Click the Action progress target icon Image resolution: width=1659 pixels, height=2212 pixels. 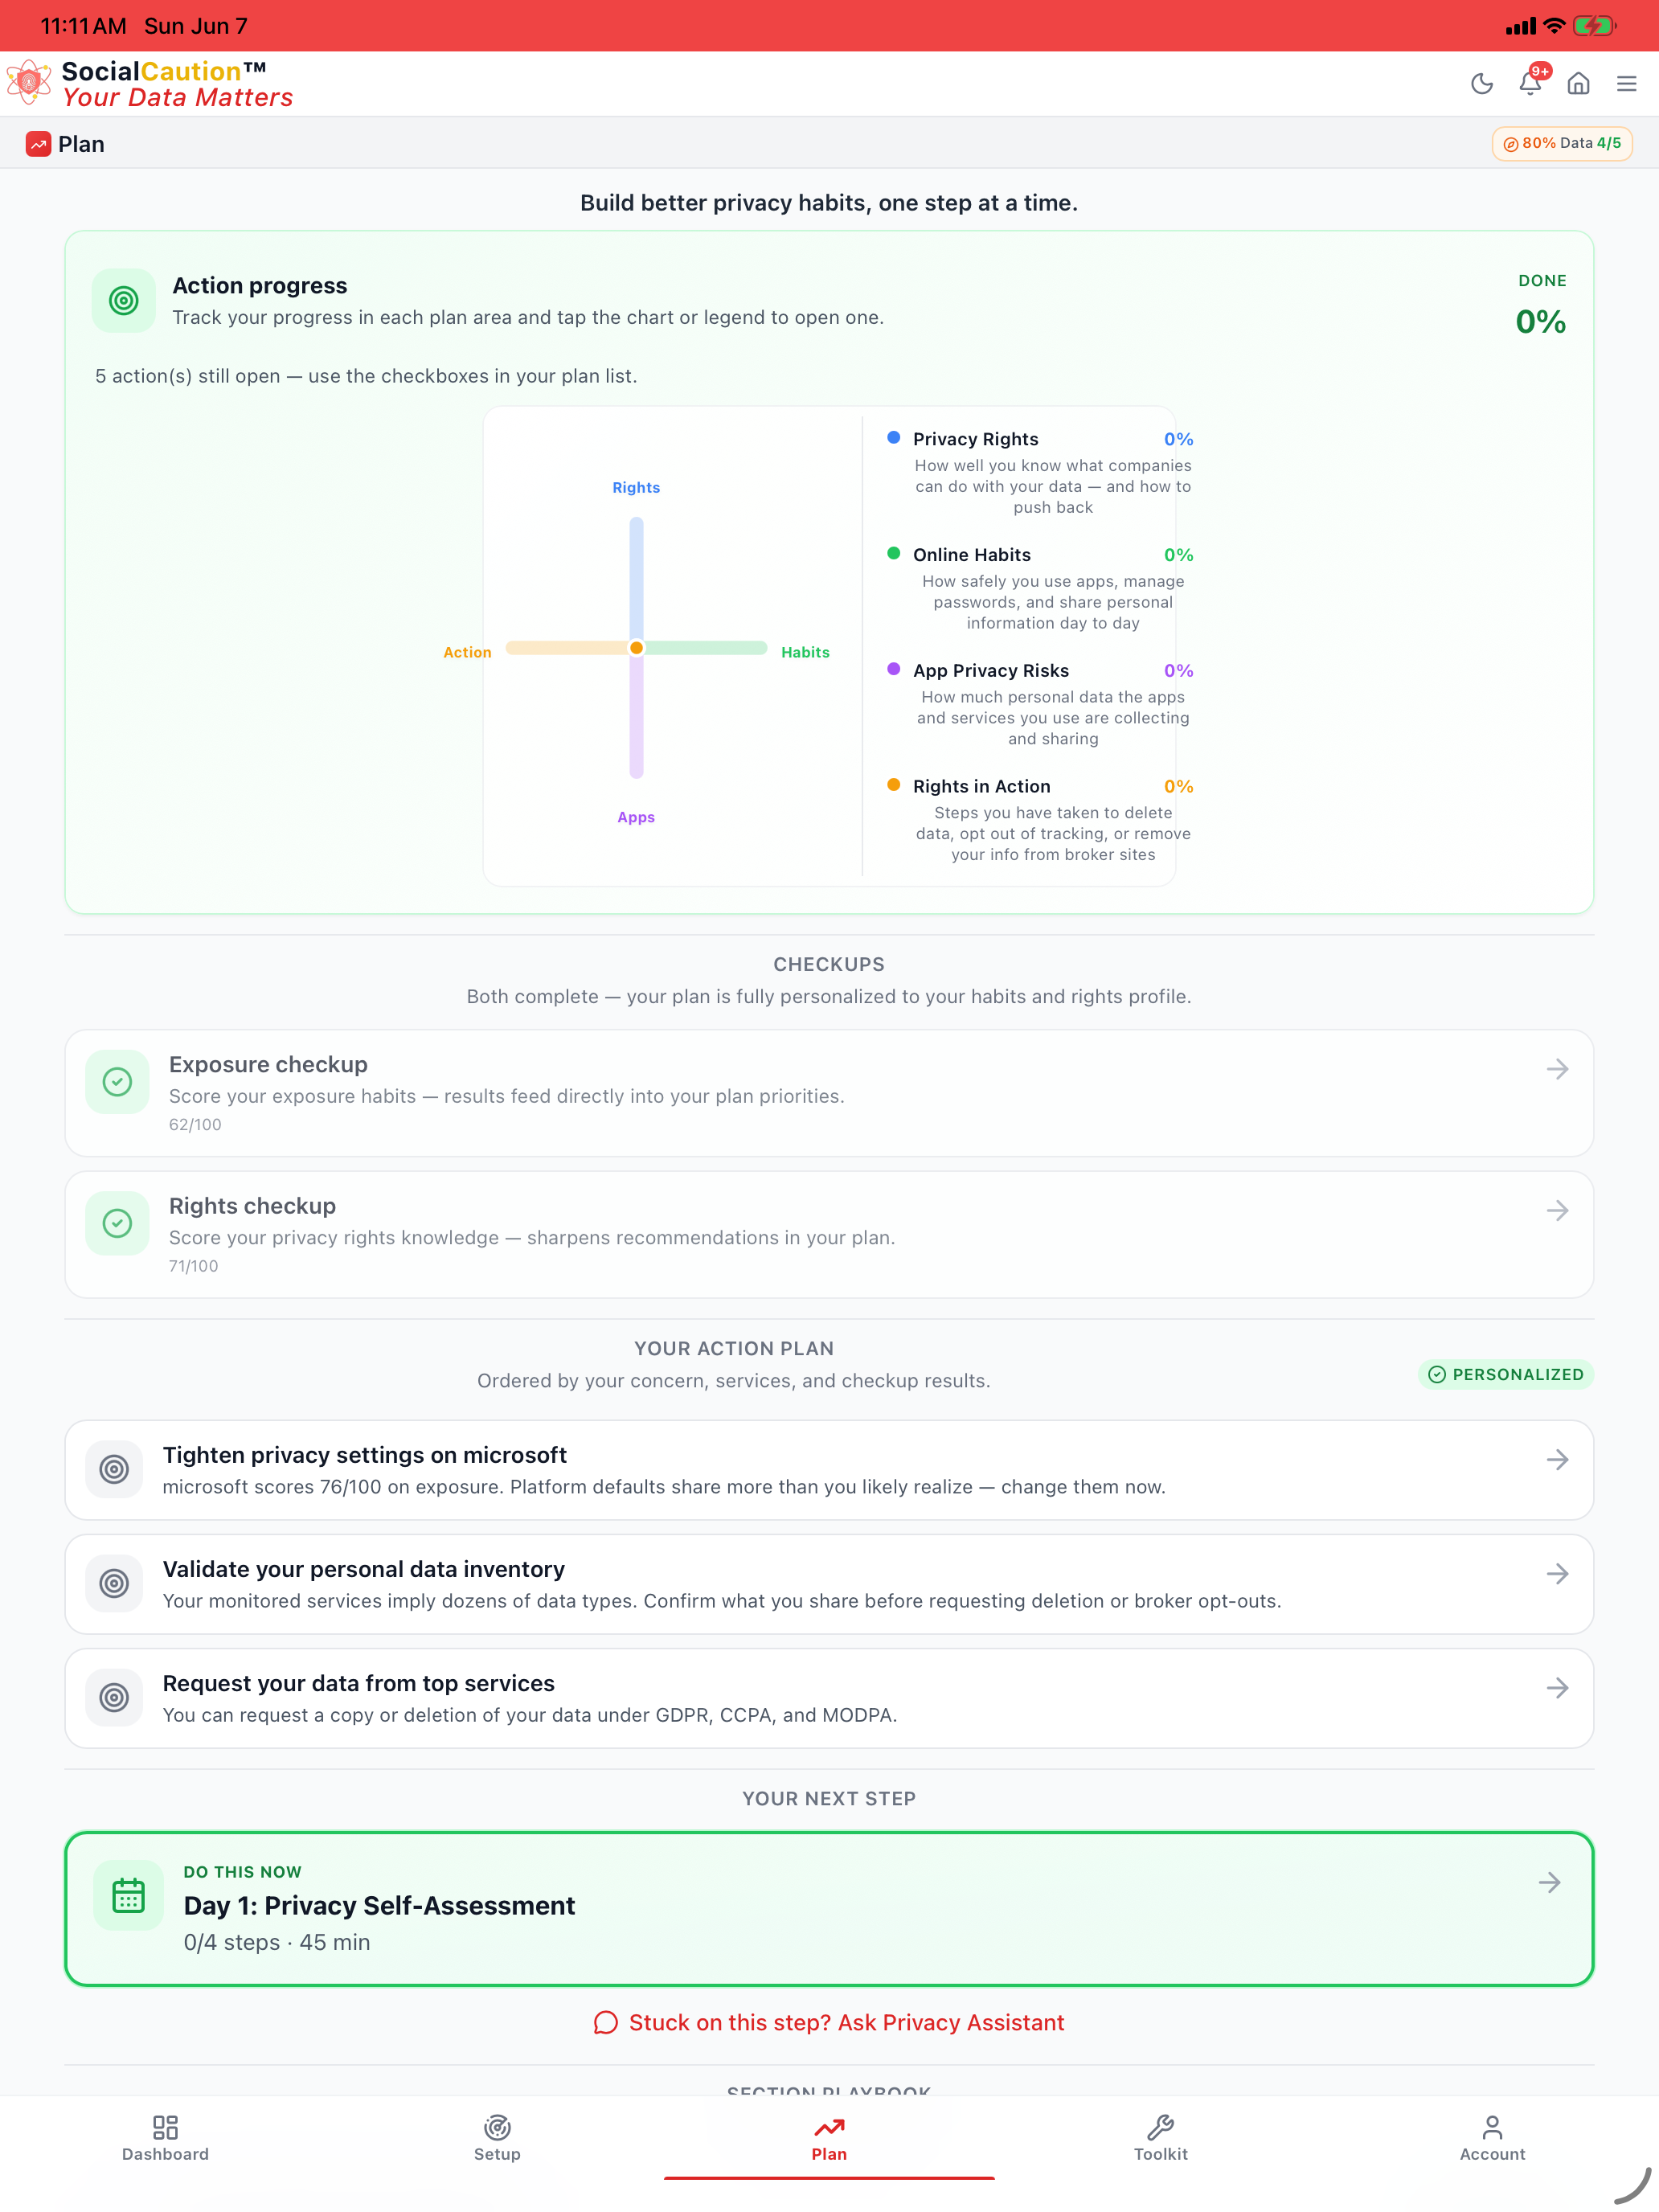click(124, 300)
